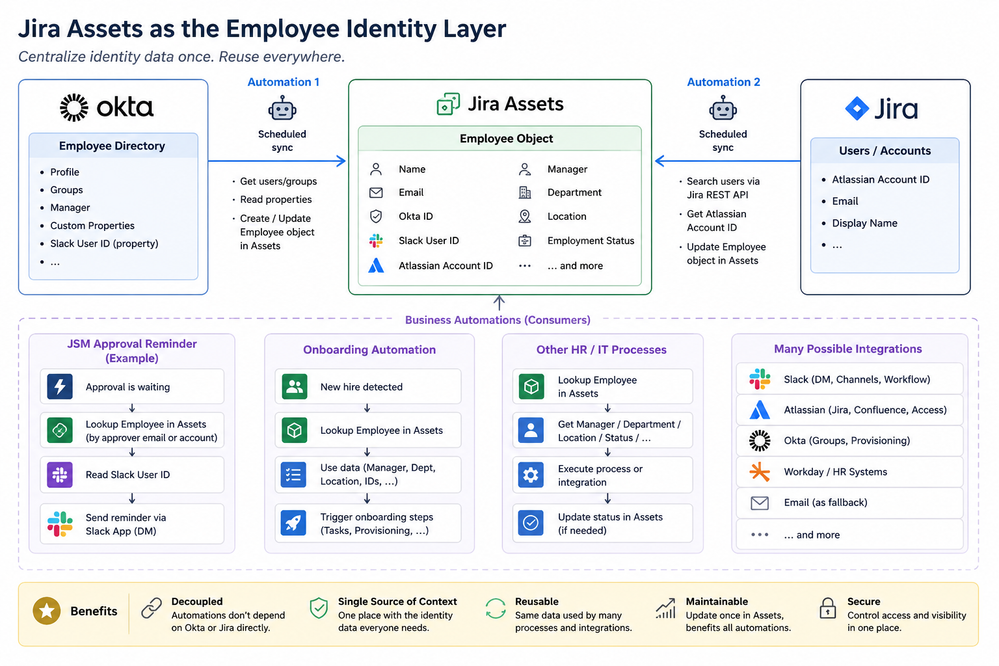Click the blue Jira diamond logo
Screen dimensions: 999x666
click(x=856, y=108)
